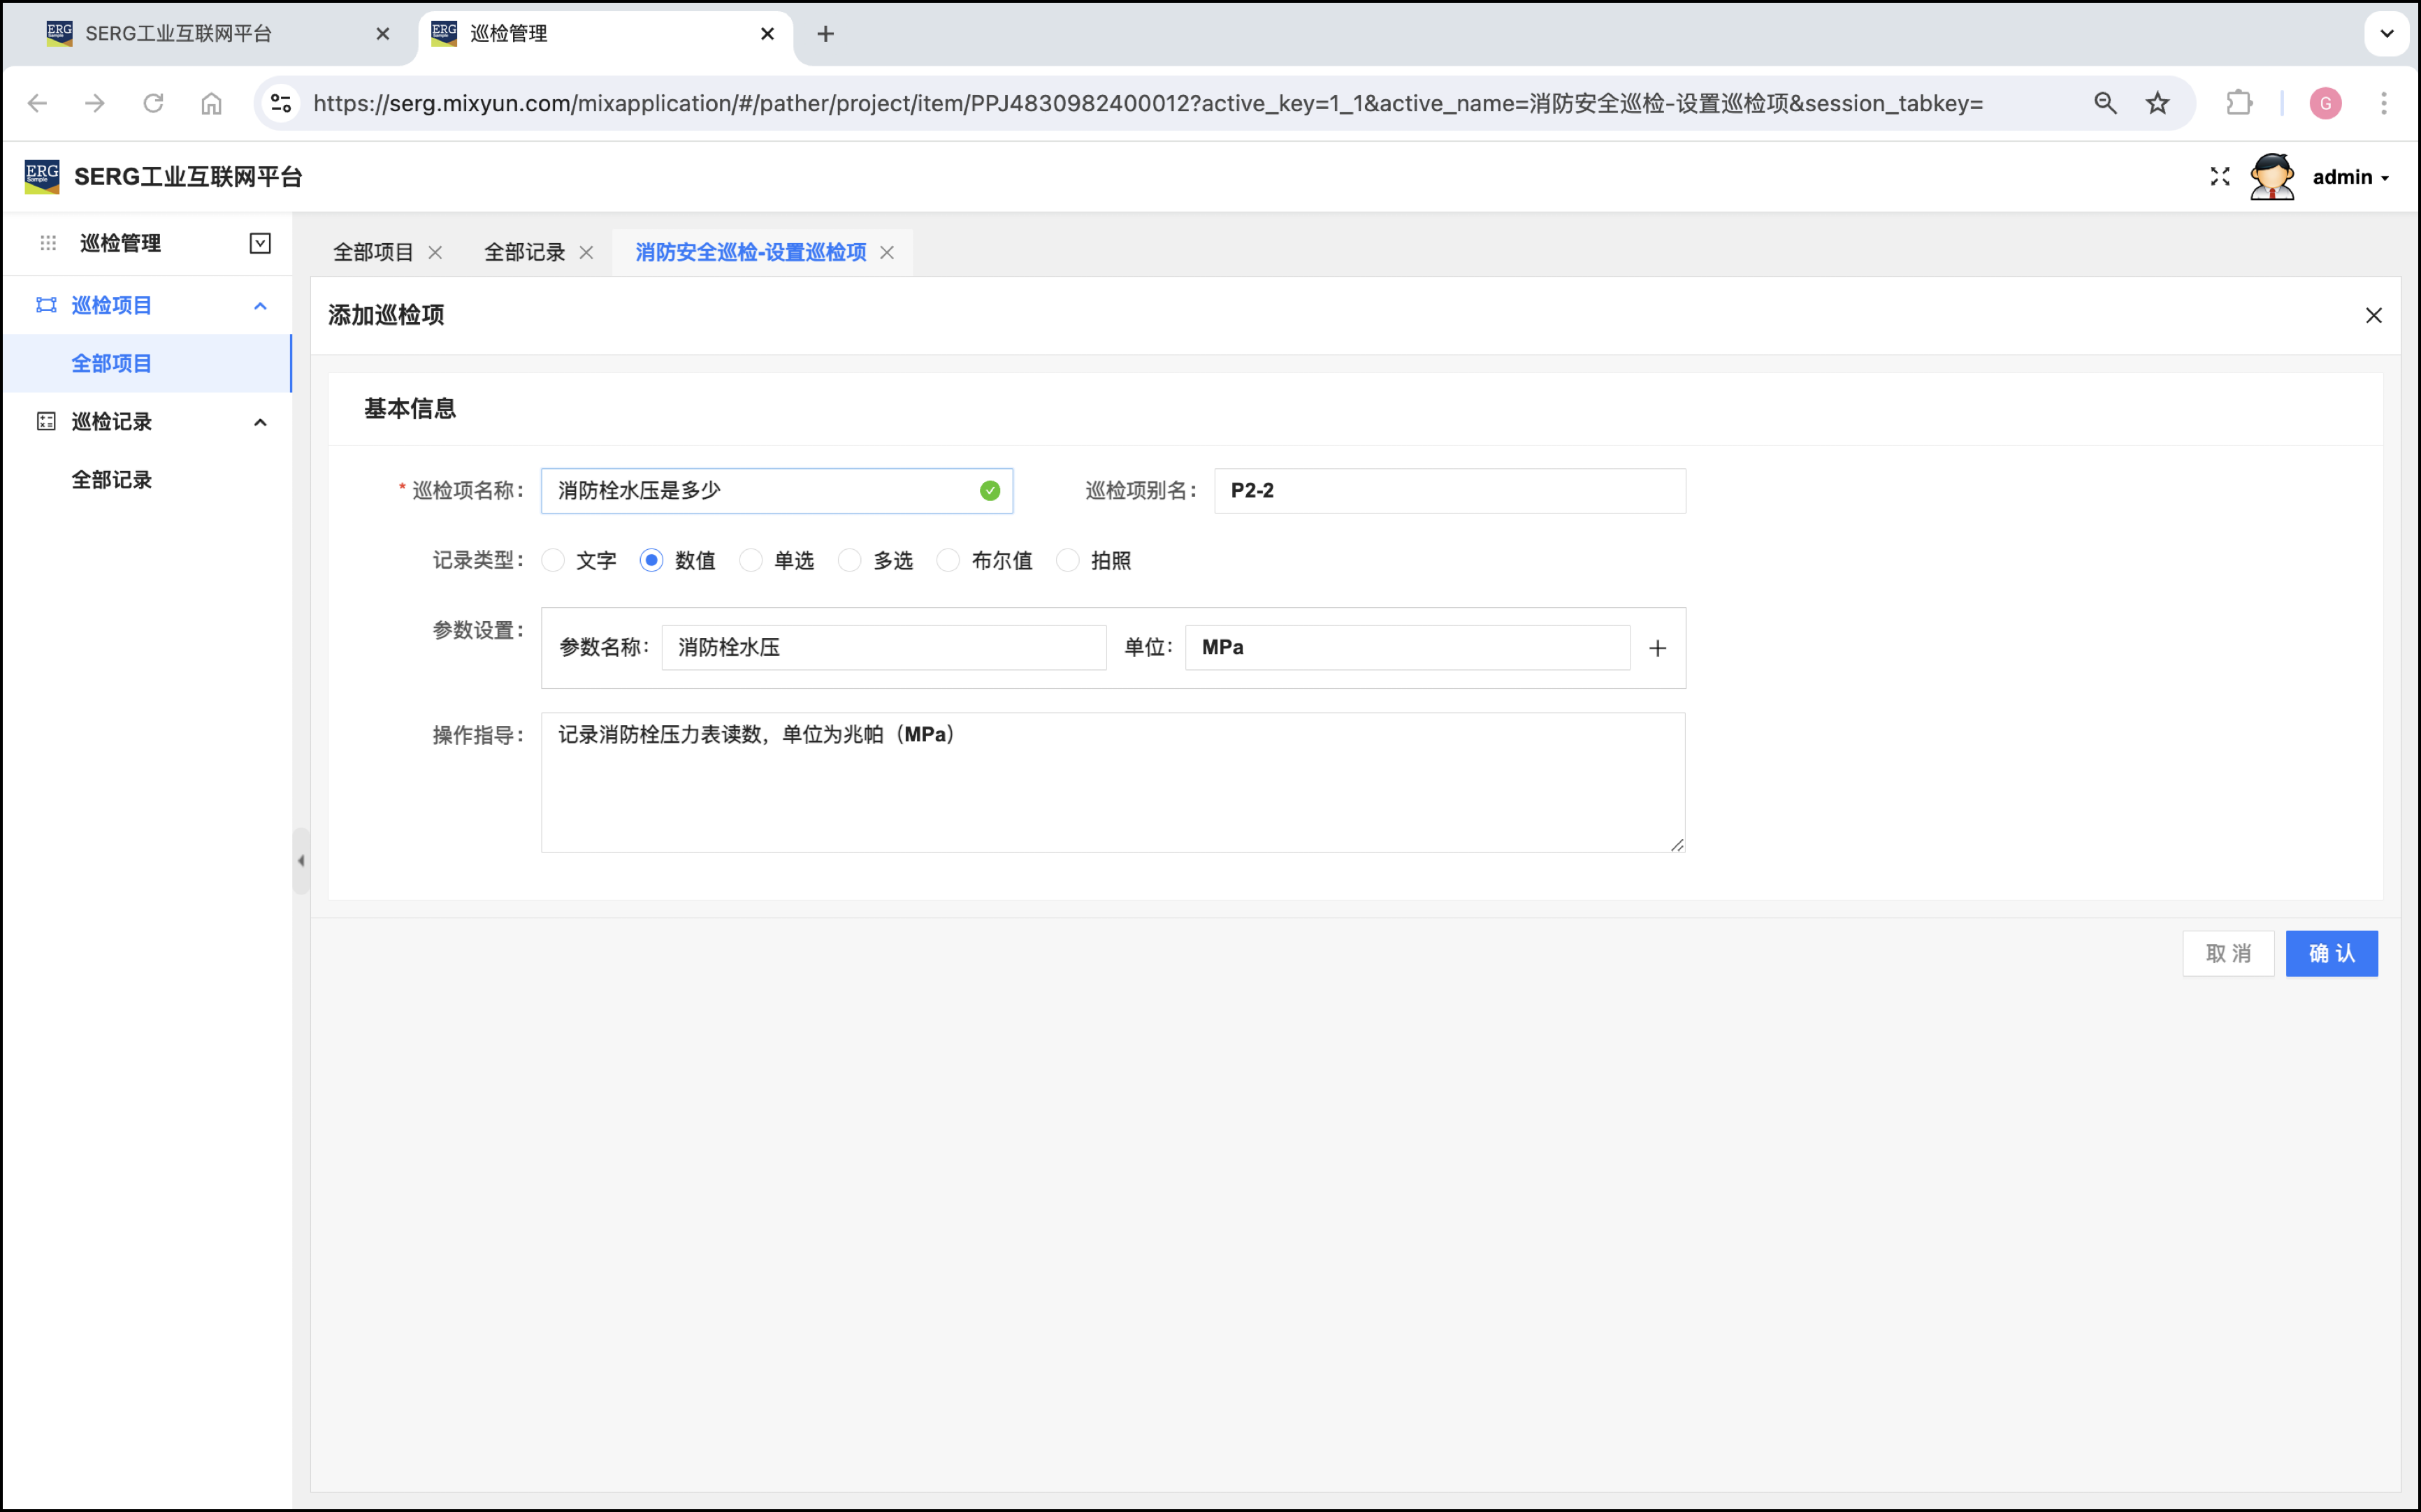Select the 文字 record type radio
Image resolution: width=2421 pixels, height=1512 pixels.
[x=553, y=561]
